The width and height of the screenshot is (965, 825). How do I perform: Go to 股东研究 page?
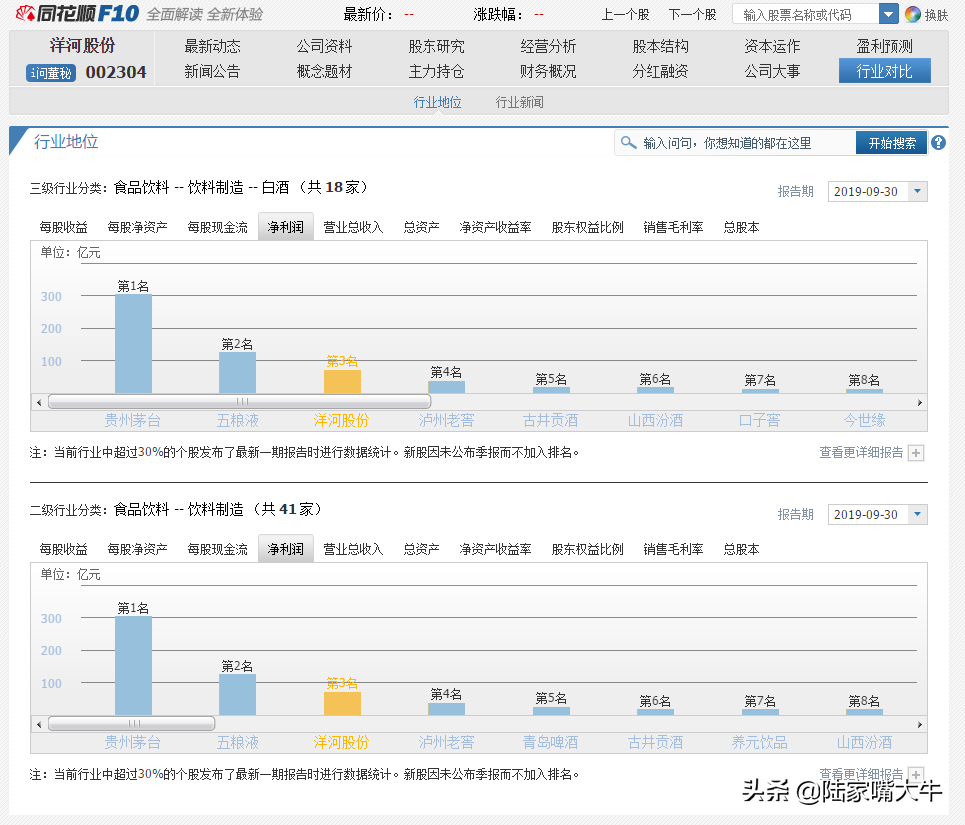[436, 46]
